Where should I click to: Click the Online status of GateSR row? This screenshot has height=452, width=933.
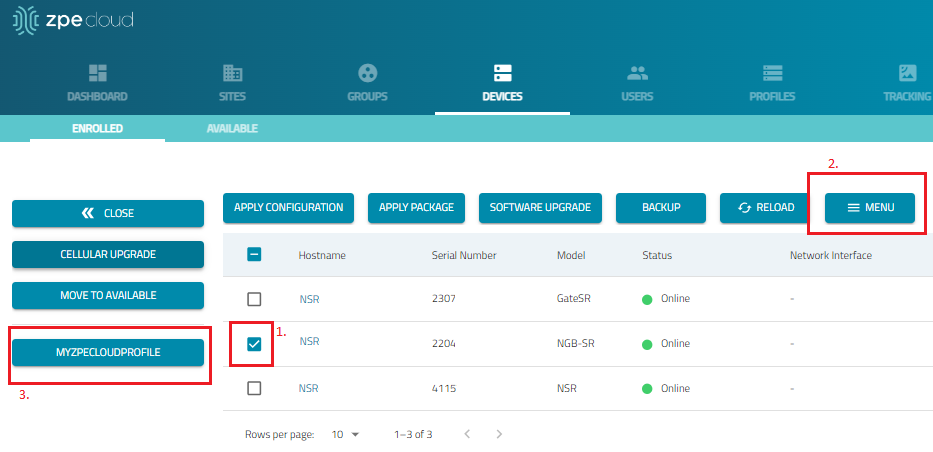[666, 299]
